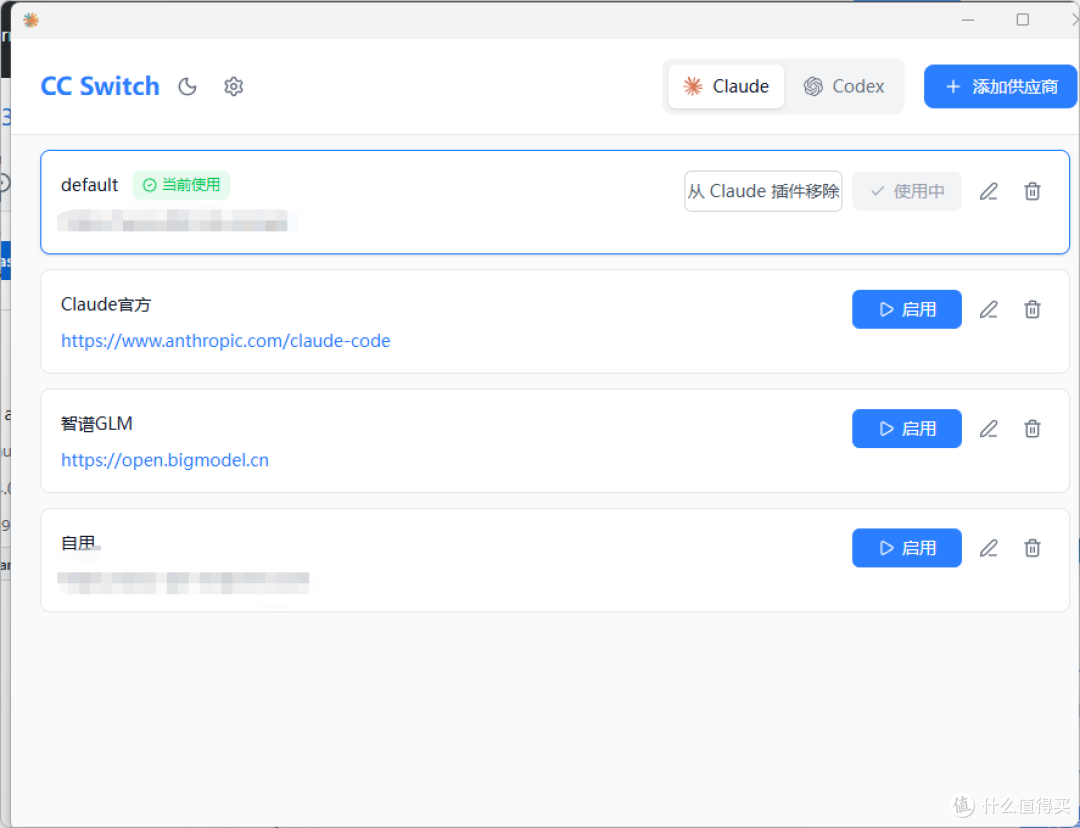Edit the default provider
This screenshot has width=1080, height=828.
tap(989, 192)
